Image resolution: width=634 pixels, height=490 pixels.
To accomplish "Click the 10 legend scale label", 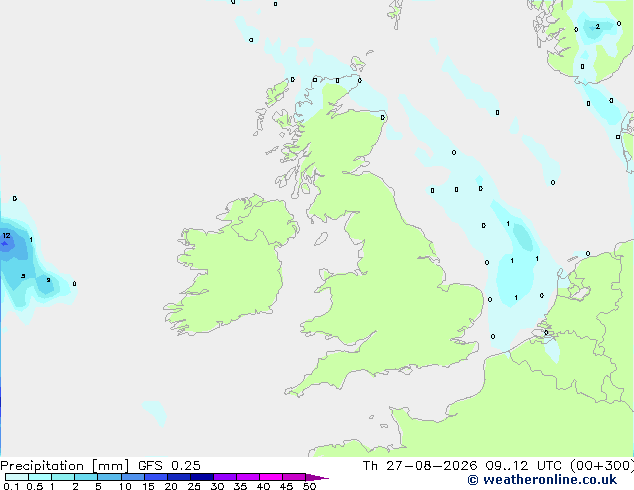I will (125, 486).
